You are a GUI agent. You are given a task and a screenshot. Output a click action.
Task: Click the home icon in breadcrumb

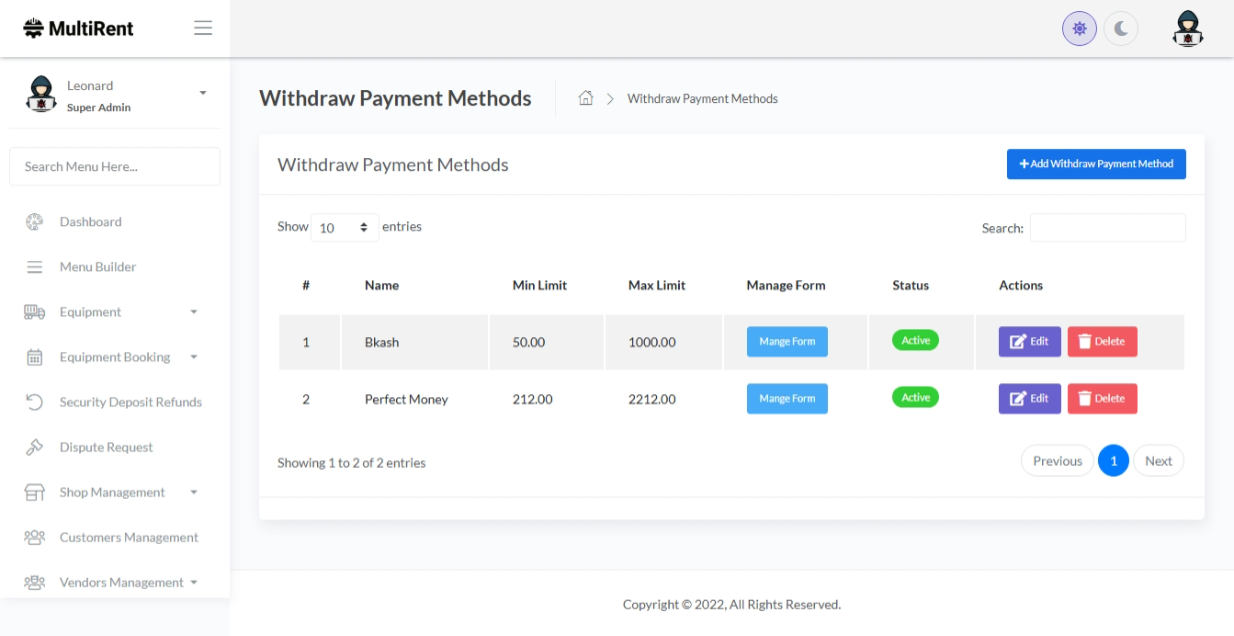pyautogui.click(x=586, y=98)
